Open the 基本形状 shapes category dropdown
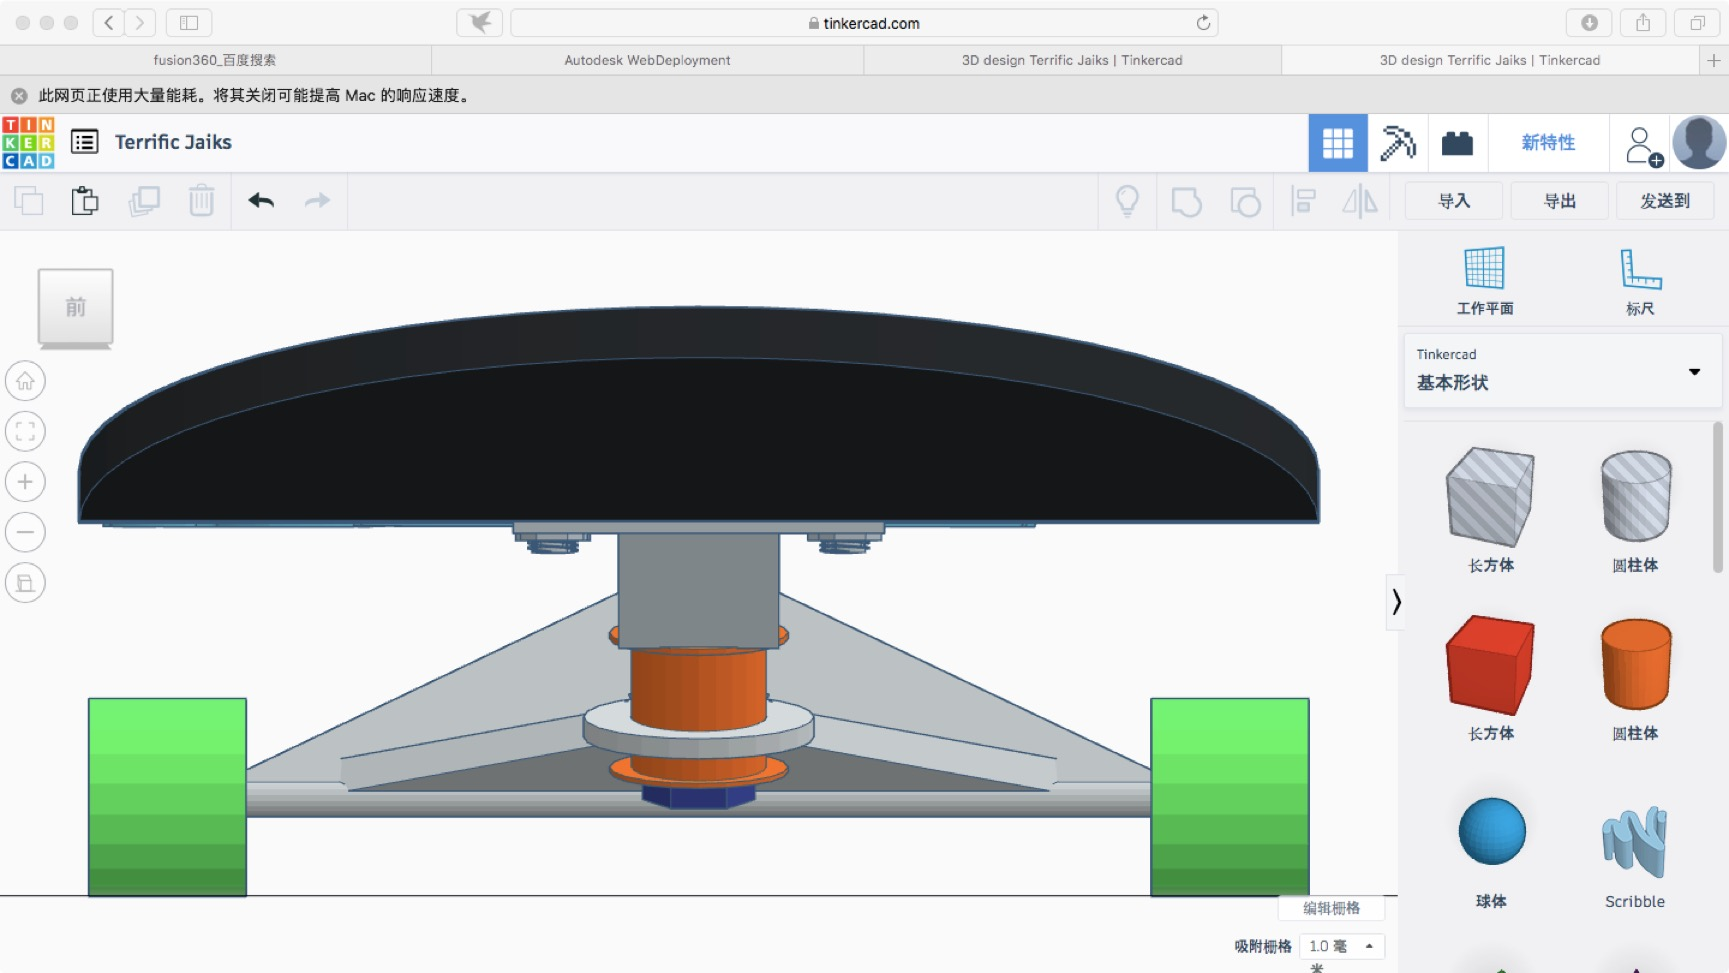Screen dimensions: 1729x973 (1563, 370)
